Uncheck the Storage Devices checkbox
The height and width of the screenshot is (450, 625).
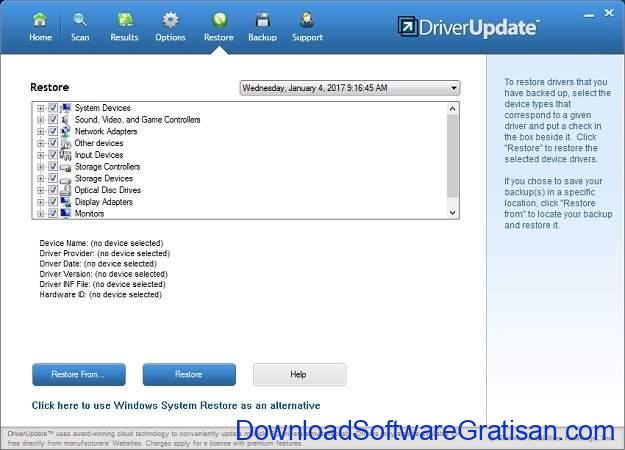click(53, 178)
